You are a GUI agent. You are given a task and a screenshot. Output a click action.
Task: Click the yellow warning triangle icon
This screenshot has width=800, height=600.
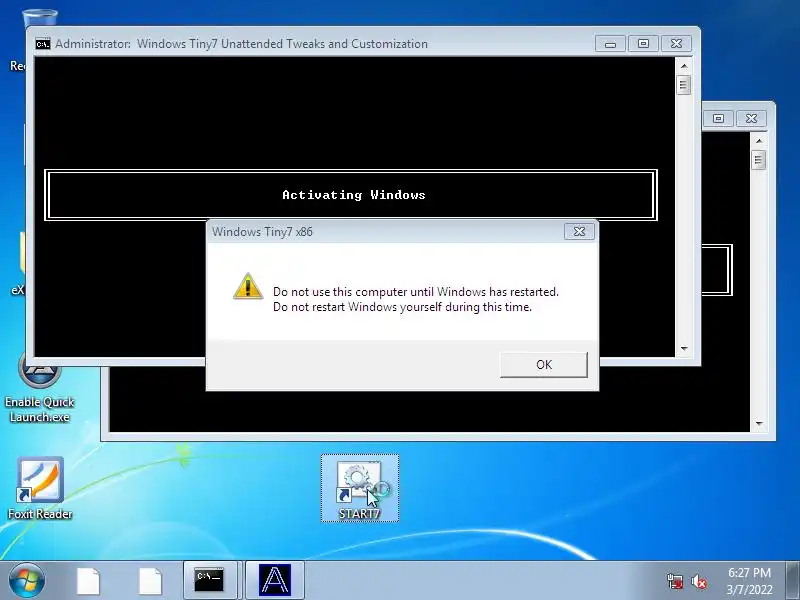pos(248,286)
